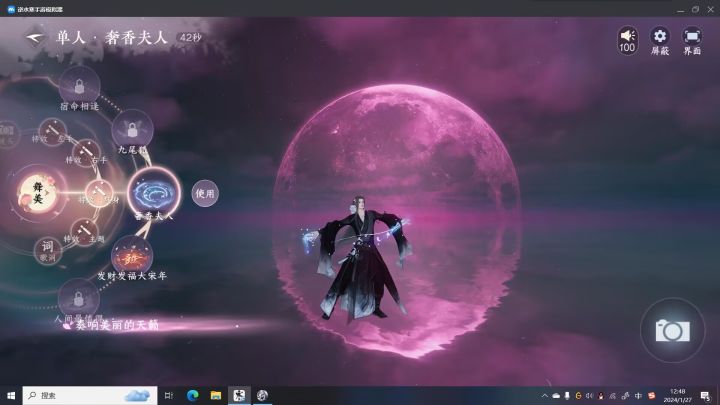
Task: Click the central 舞美 orb
Action: [38, 193]
